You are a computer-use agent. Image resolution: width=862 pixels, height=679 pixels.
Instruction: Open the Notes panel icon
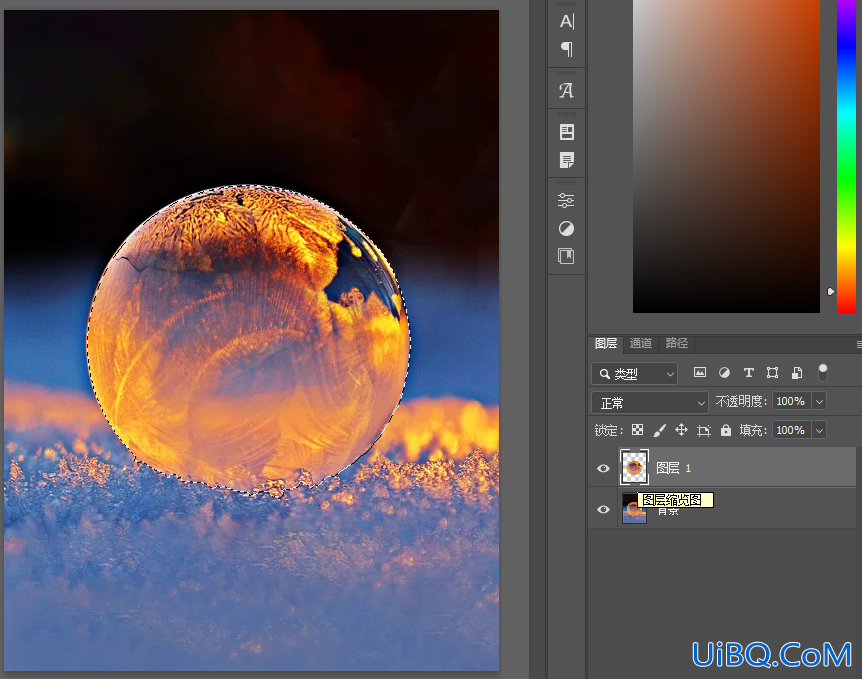click(566, 160)
